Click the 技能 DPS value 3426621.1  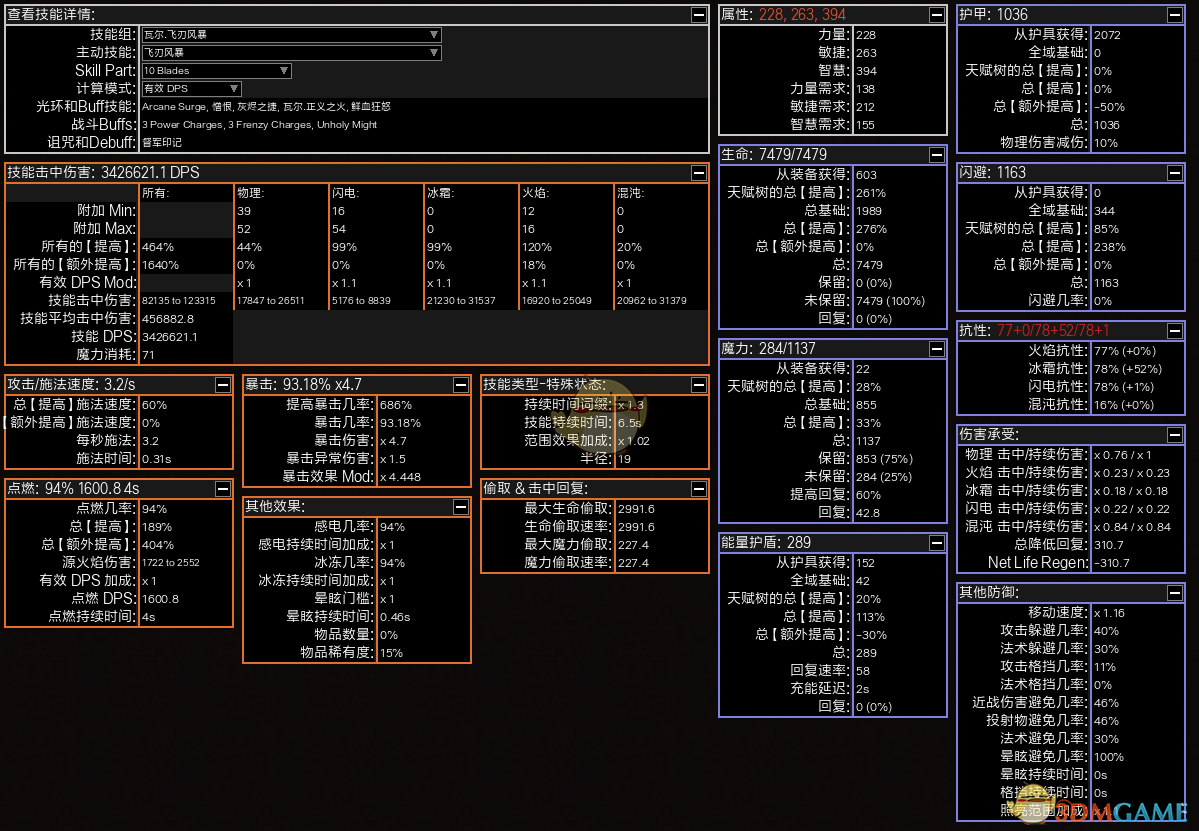pos(170,337)
